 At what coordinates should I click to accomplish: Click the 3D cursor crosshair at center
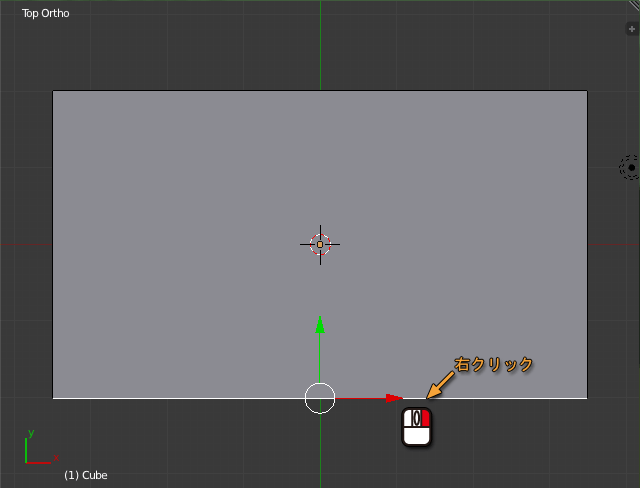[320, 244]
